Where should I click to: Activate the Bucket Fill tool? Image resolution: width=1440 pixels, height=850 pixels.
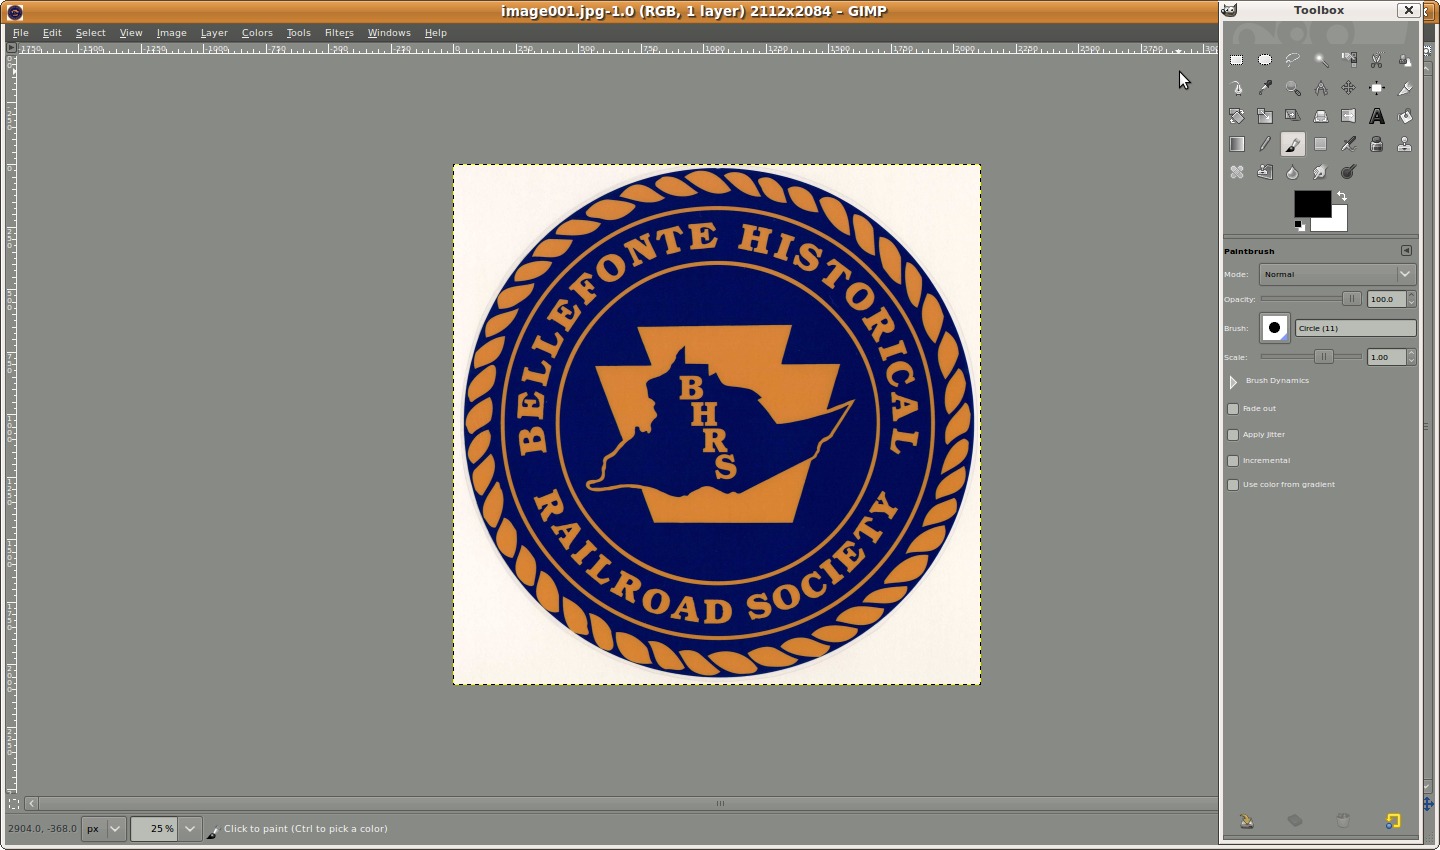pos(1405,116)
